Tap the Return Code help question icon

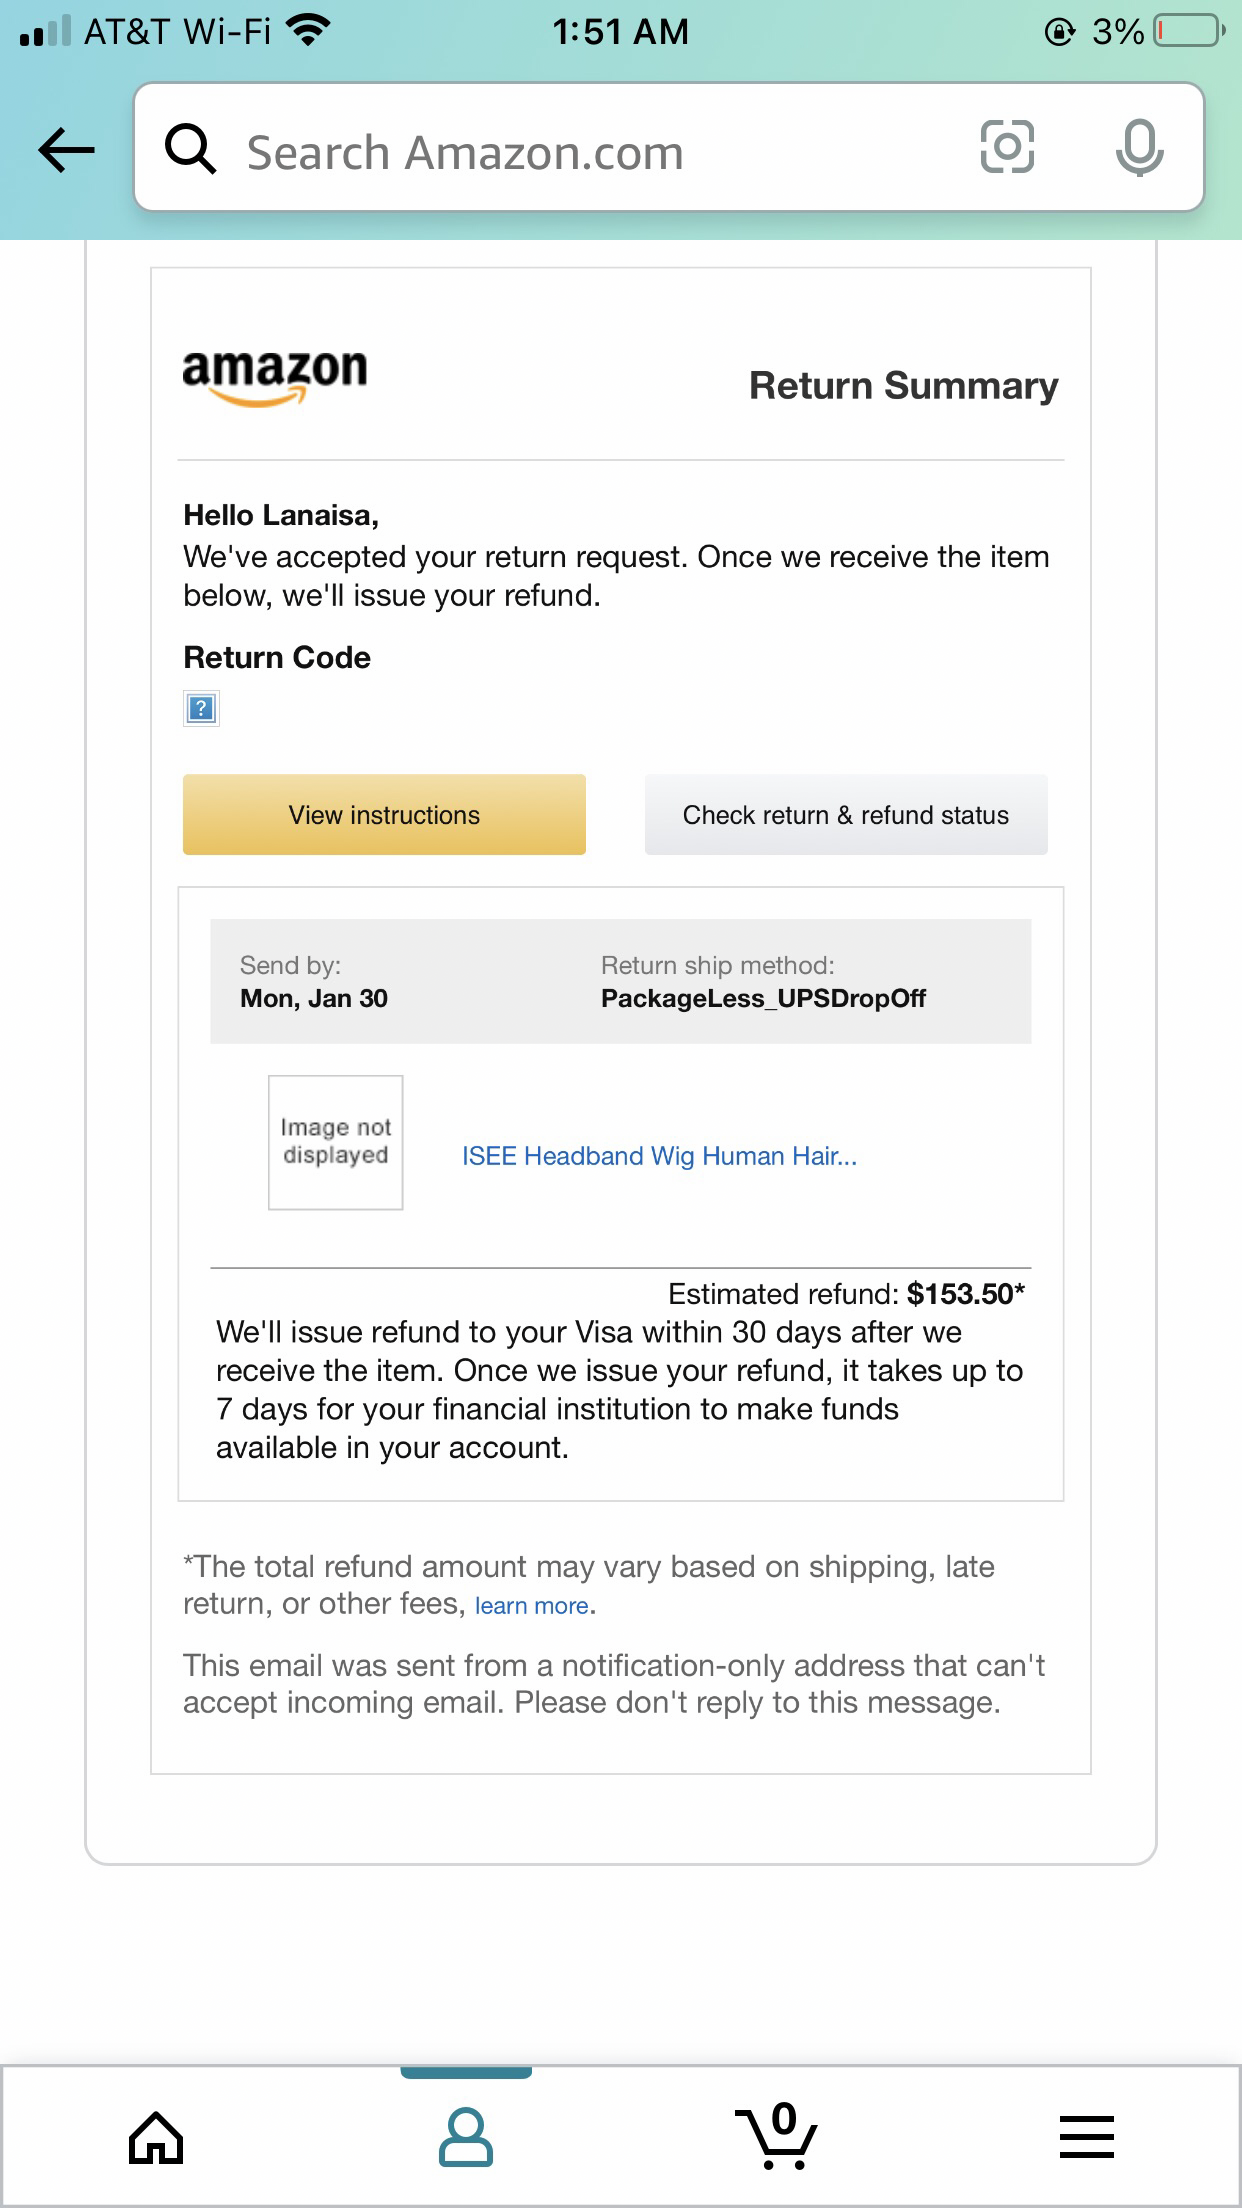199,709
